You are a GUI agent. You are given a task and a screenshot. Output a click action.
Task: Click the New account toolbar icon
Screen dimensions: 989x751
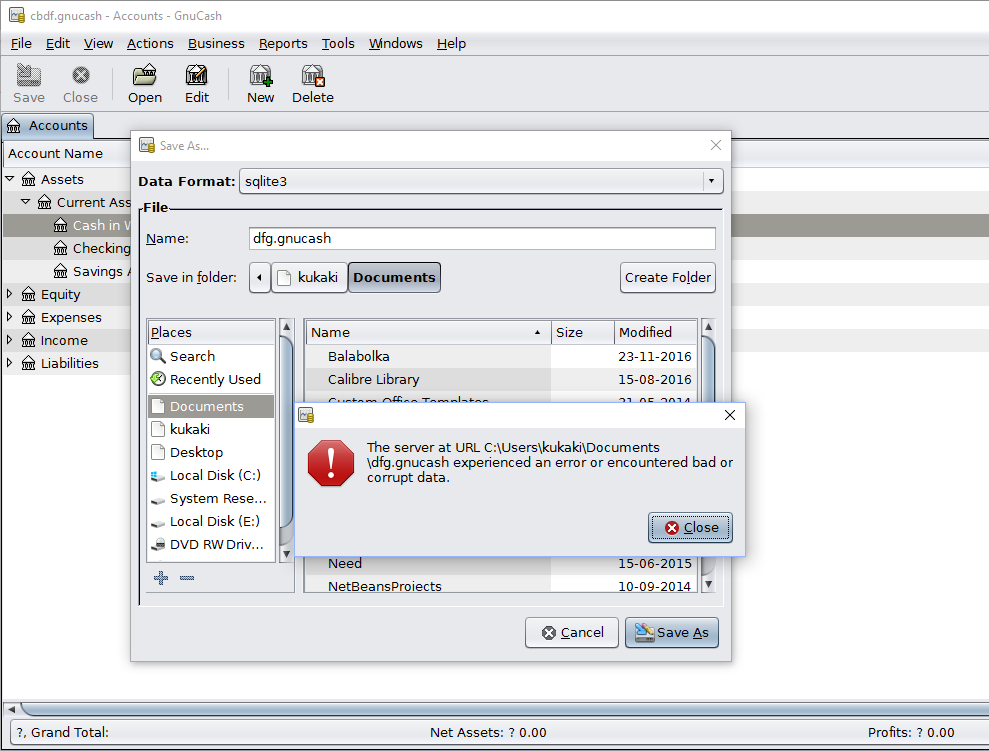click(260, 75)
